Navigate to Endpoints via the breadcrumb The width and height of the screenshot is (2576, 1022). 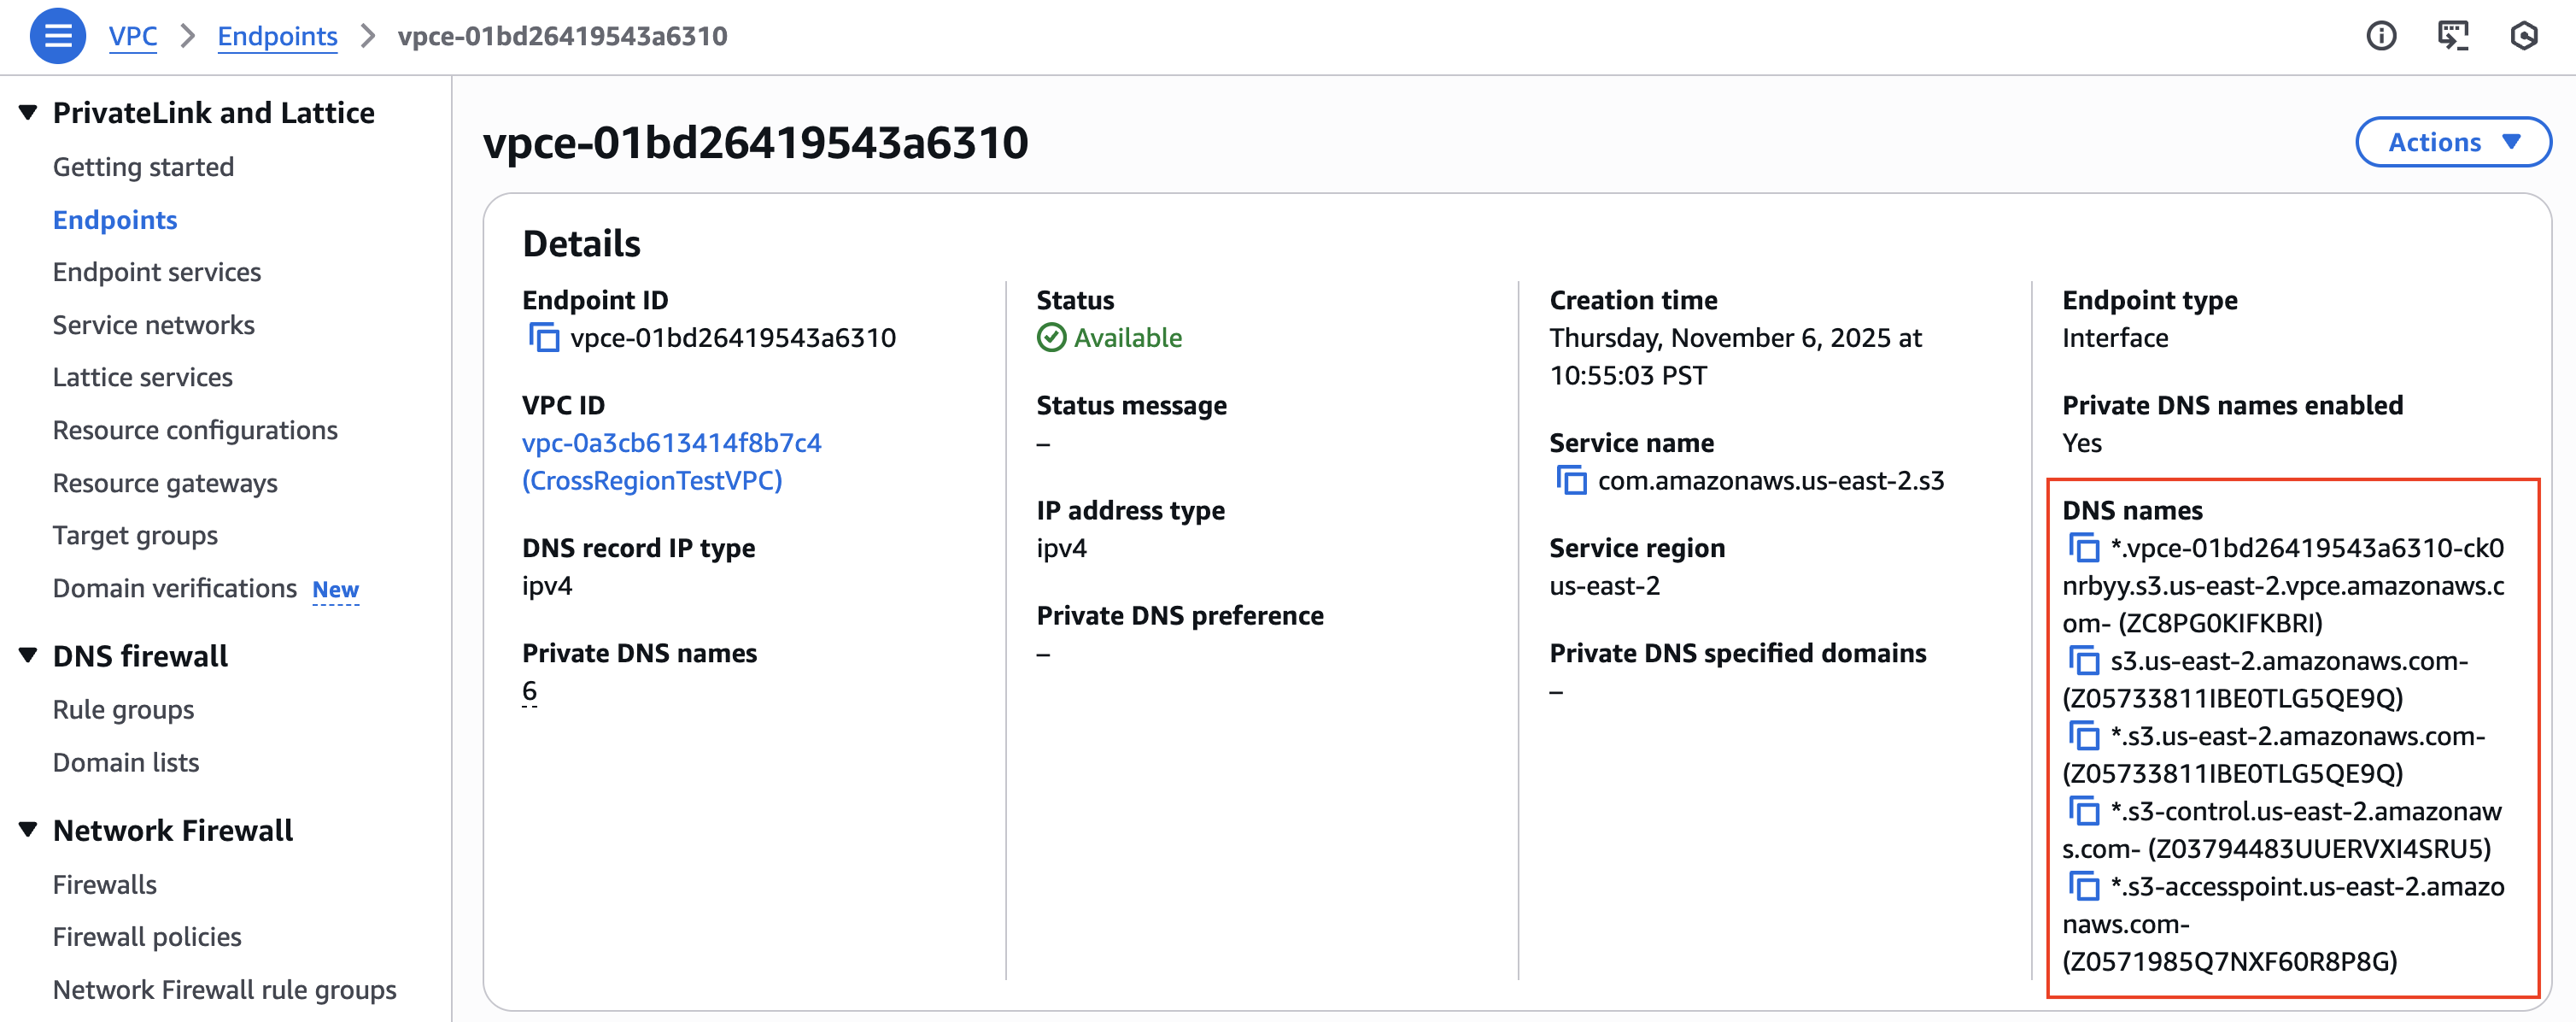click(277, 36)
